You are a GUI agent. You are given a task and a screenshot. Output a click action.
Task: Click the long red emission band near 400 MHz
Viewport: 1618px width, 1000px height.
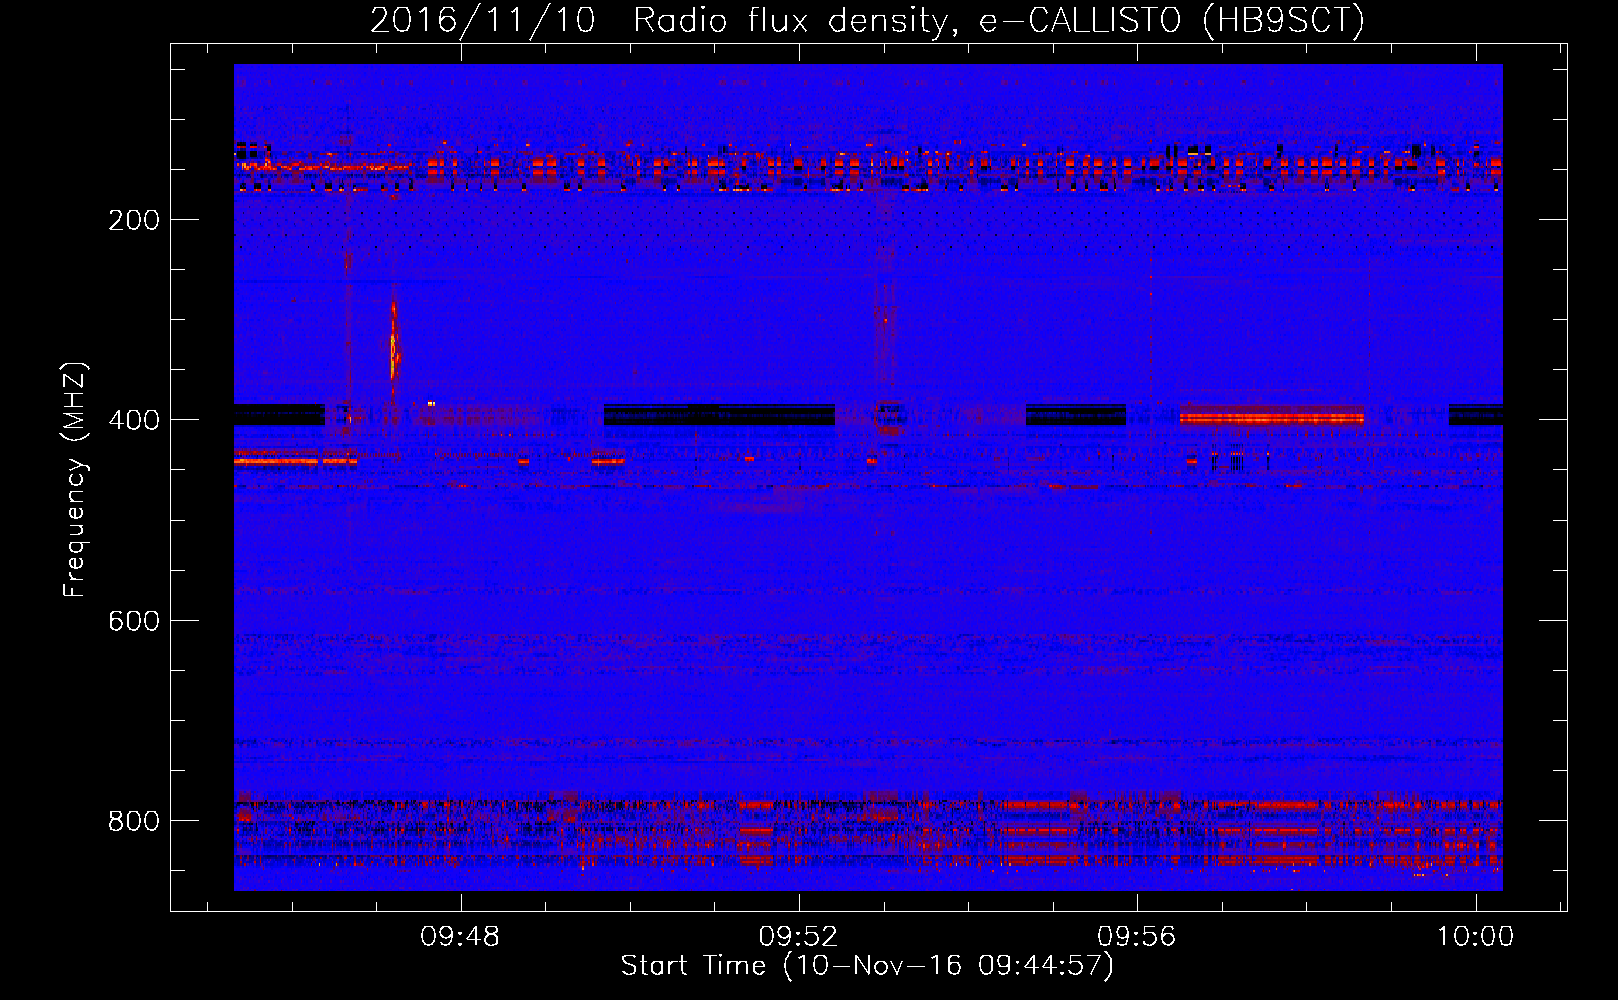1271,417
